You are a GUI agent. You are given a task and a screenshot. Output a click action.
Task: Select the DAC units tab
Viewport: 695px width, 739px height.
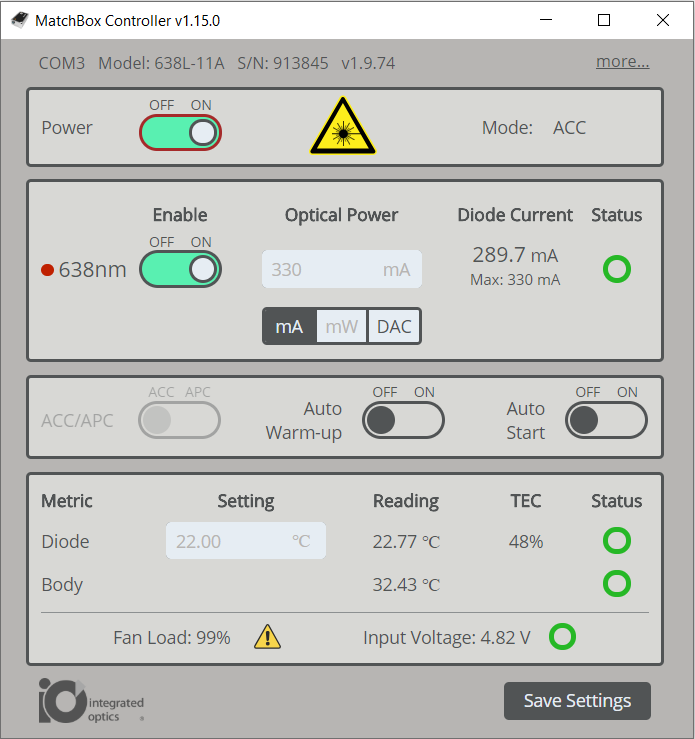(394, 327)
